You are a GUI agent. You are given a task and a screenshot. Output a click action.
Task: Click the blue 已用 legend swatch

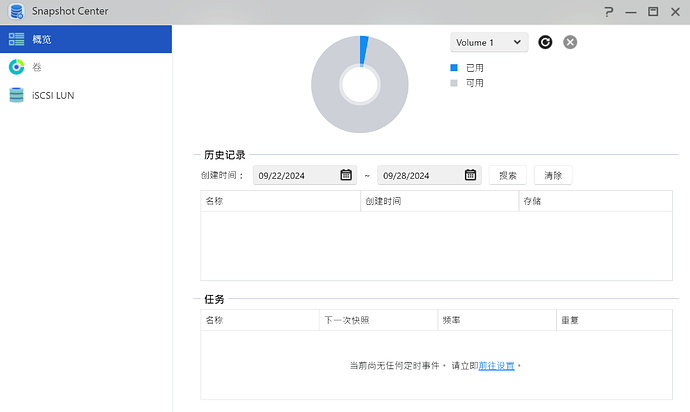[x=454, y=68]
